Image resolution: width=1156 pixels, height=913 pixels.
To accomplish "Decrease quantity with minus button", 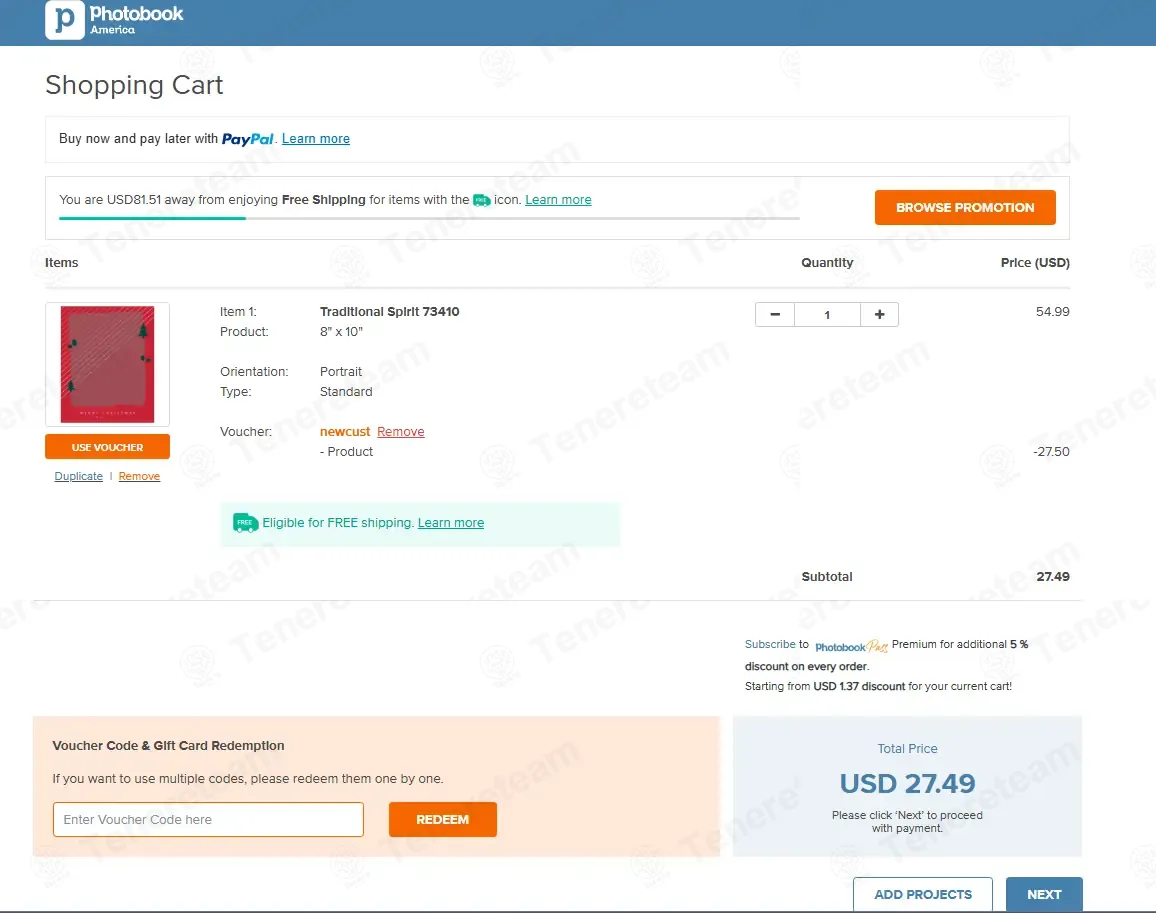I will (x=775, y=314).
